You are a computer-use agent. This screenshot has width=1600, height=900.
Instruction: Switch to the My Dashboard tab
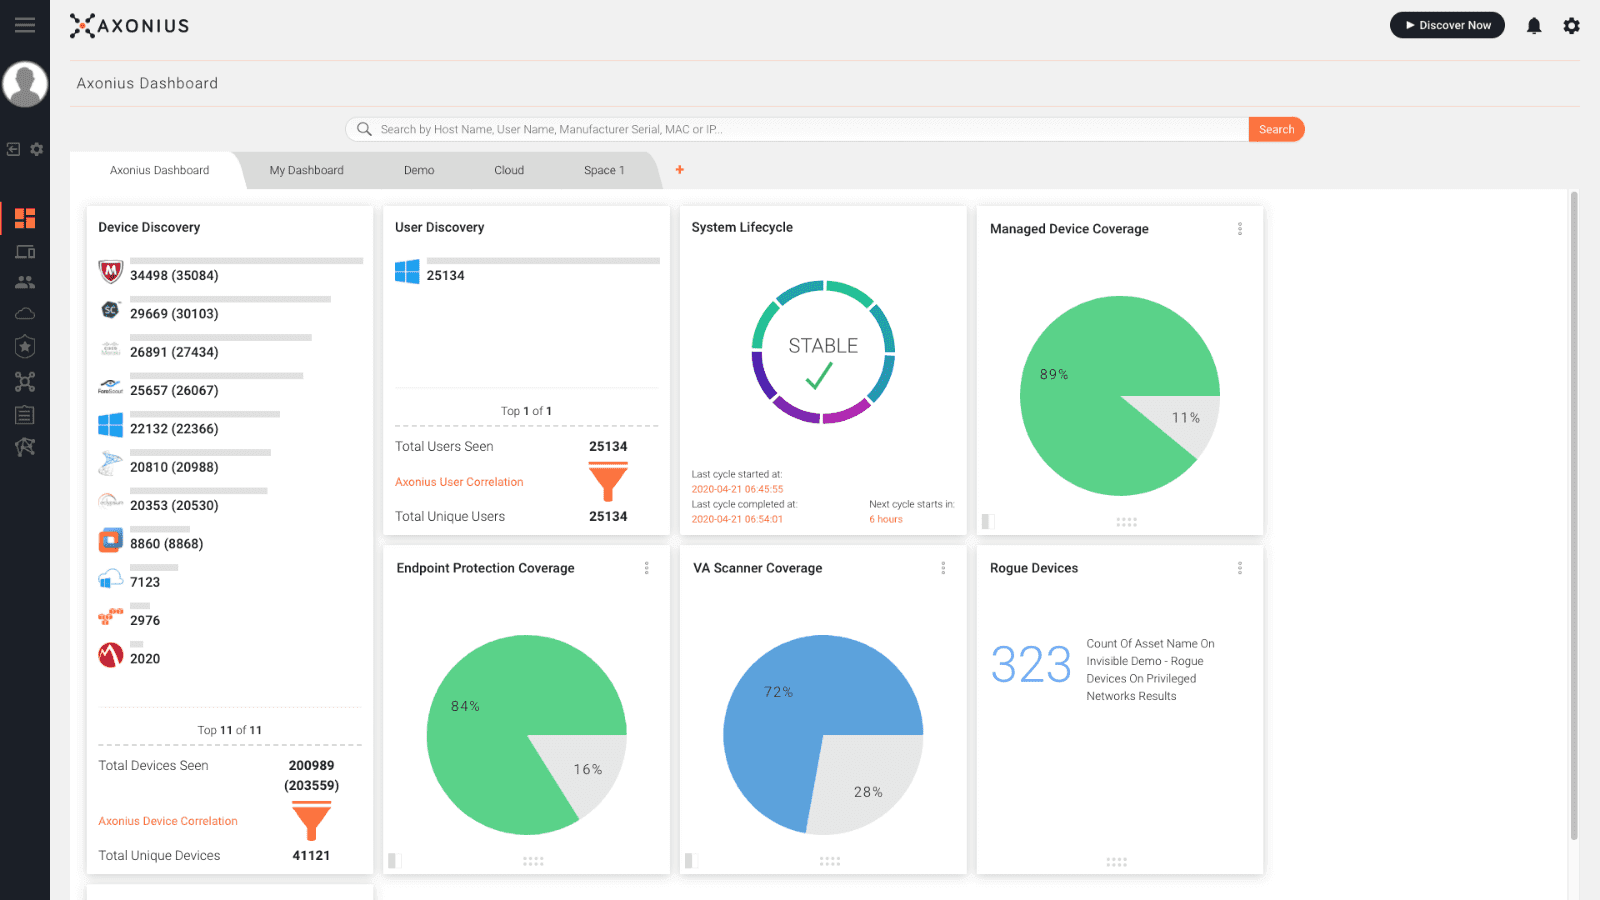click(x=307, y=171)
